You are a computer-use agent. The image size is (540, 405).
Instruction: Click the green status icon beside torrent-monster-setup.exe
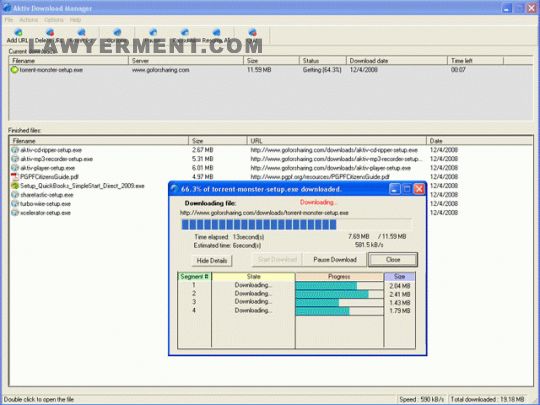(x=14, y=70)
